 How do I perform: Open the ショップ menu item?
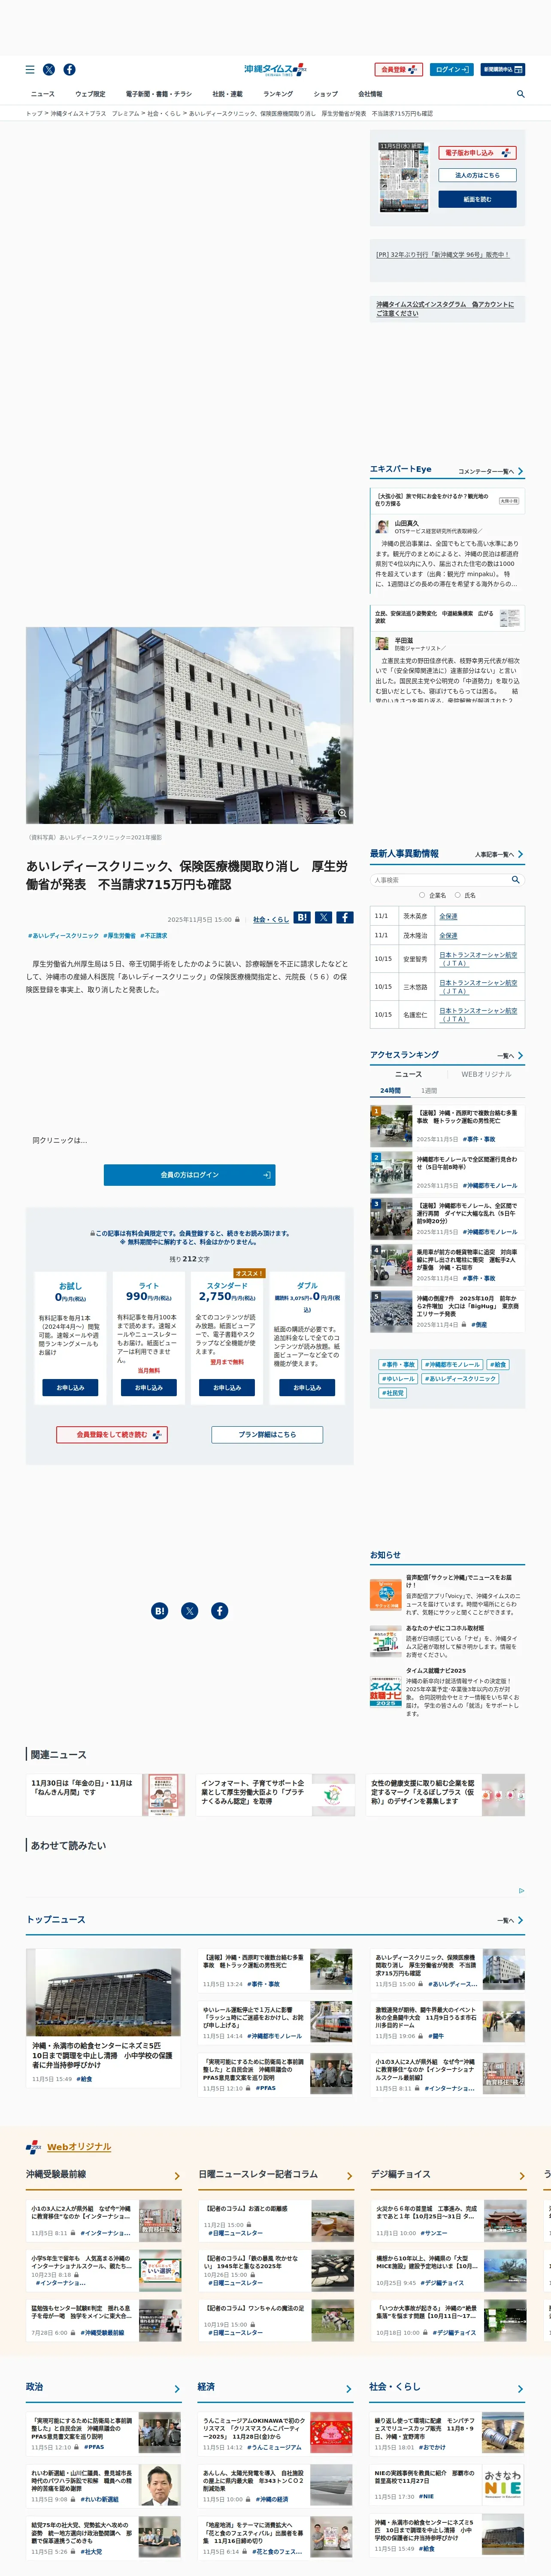(326, 94)
